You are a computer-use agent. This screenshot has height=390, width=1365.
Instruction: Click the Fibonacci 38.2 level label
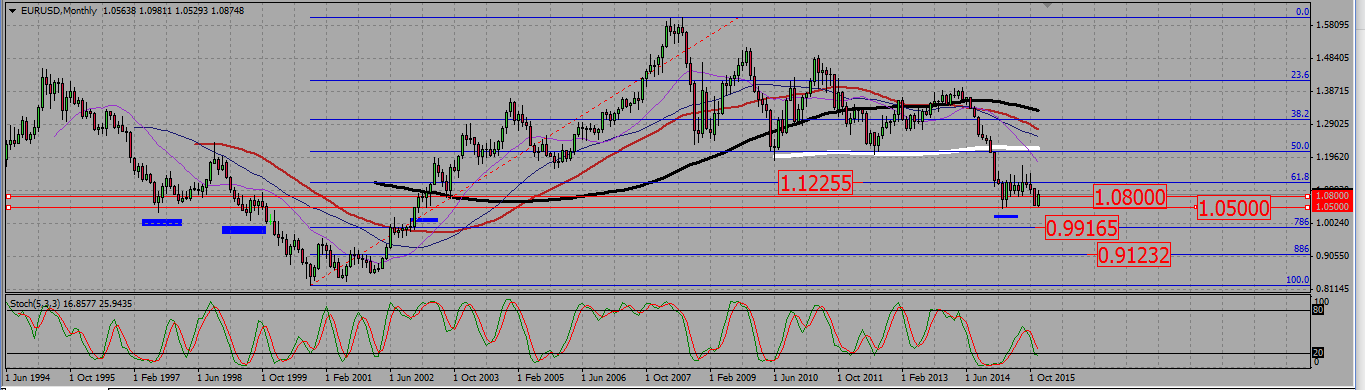pyautogui.click(x=1300, y=114)
